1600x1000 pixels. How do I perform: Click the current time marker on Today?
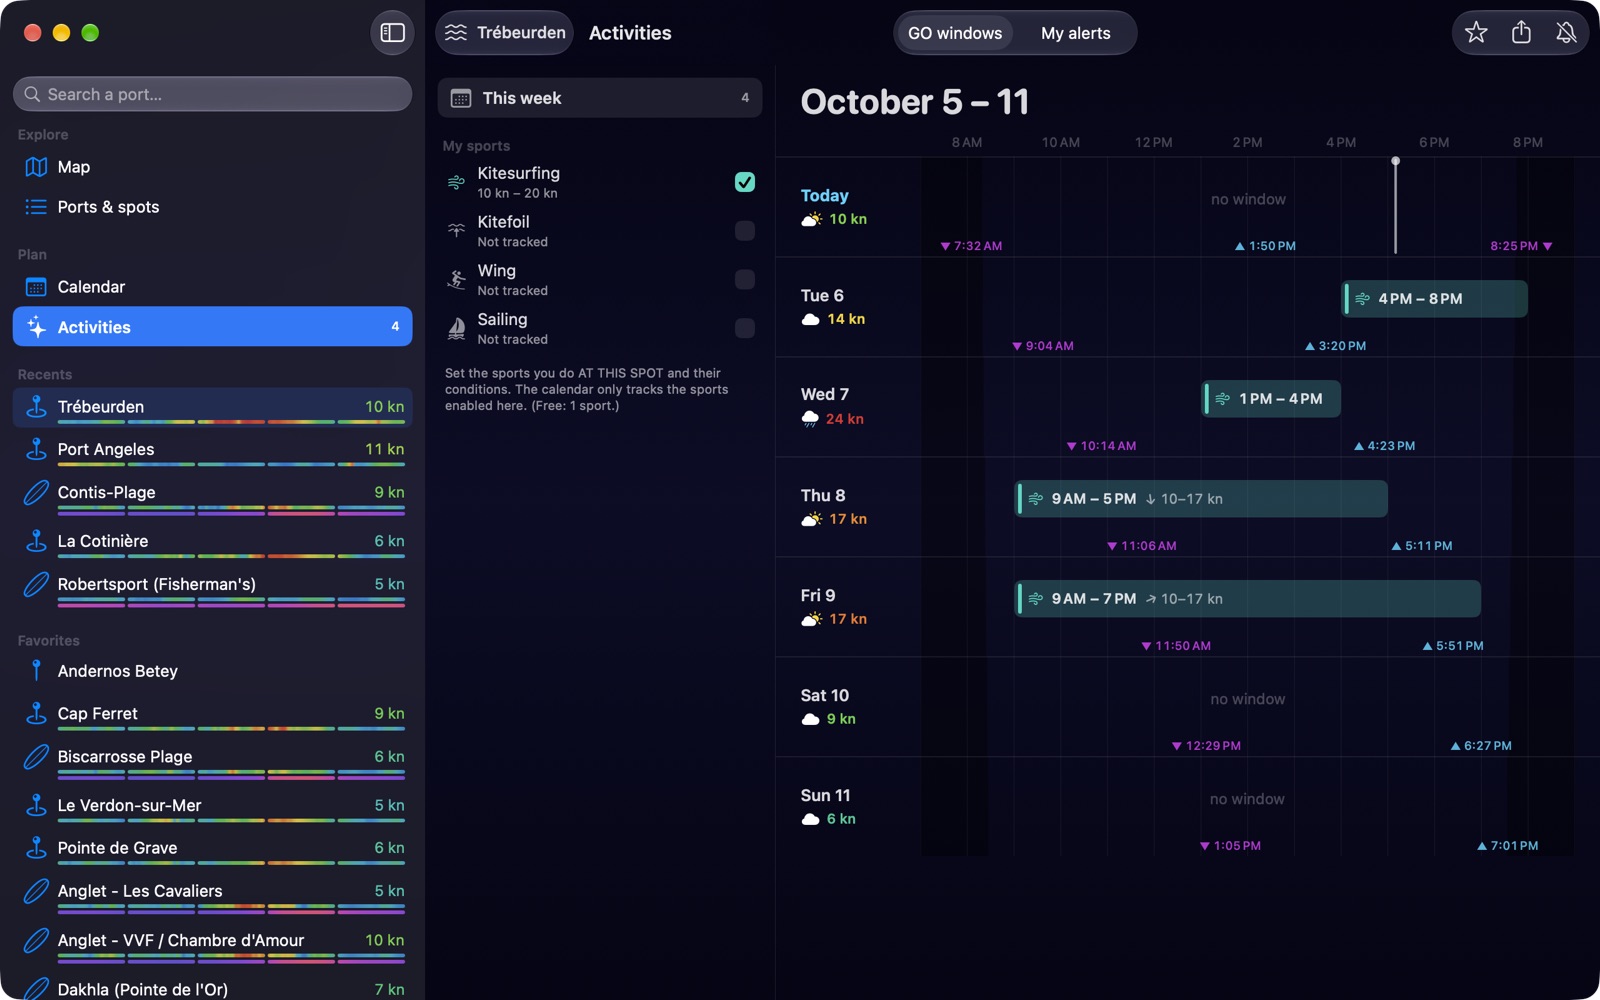pos(1395,205)
